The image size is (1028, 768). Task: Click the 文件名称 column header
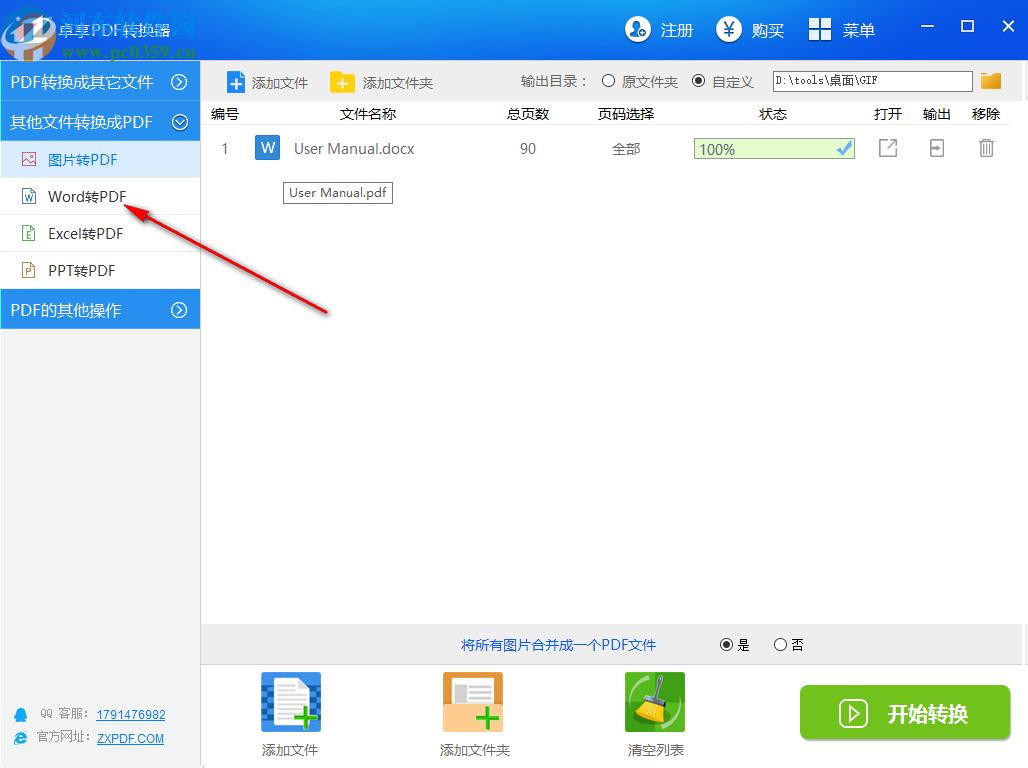click(x=368, y=114)
